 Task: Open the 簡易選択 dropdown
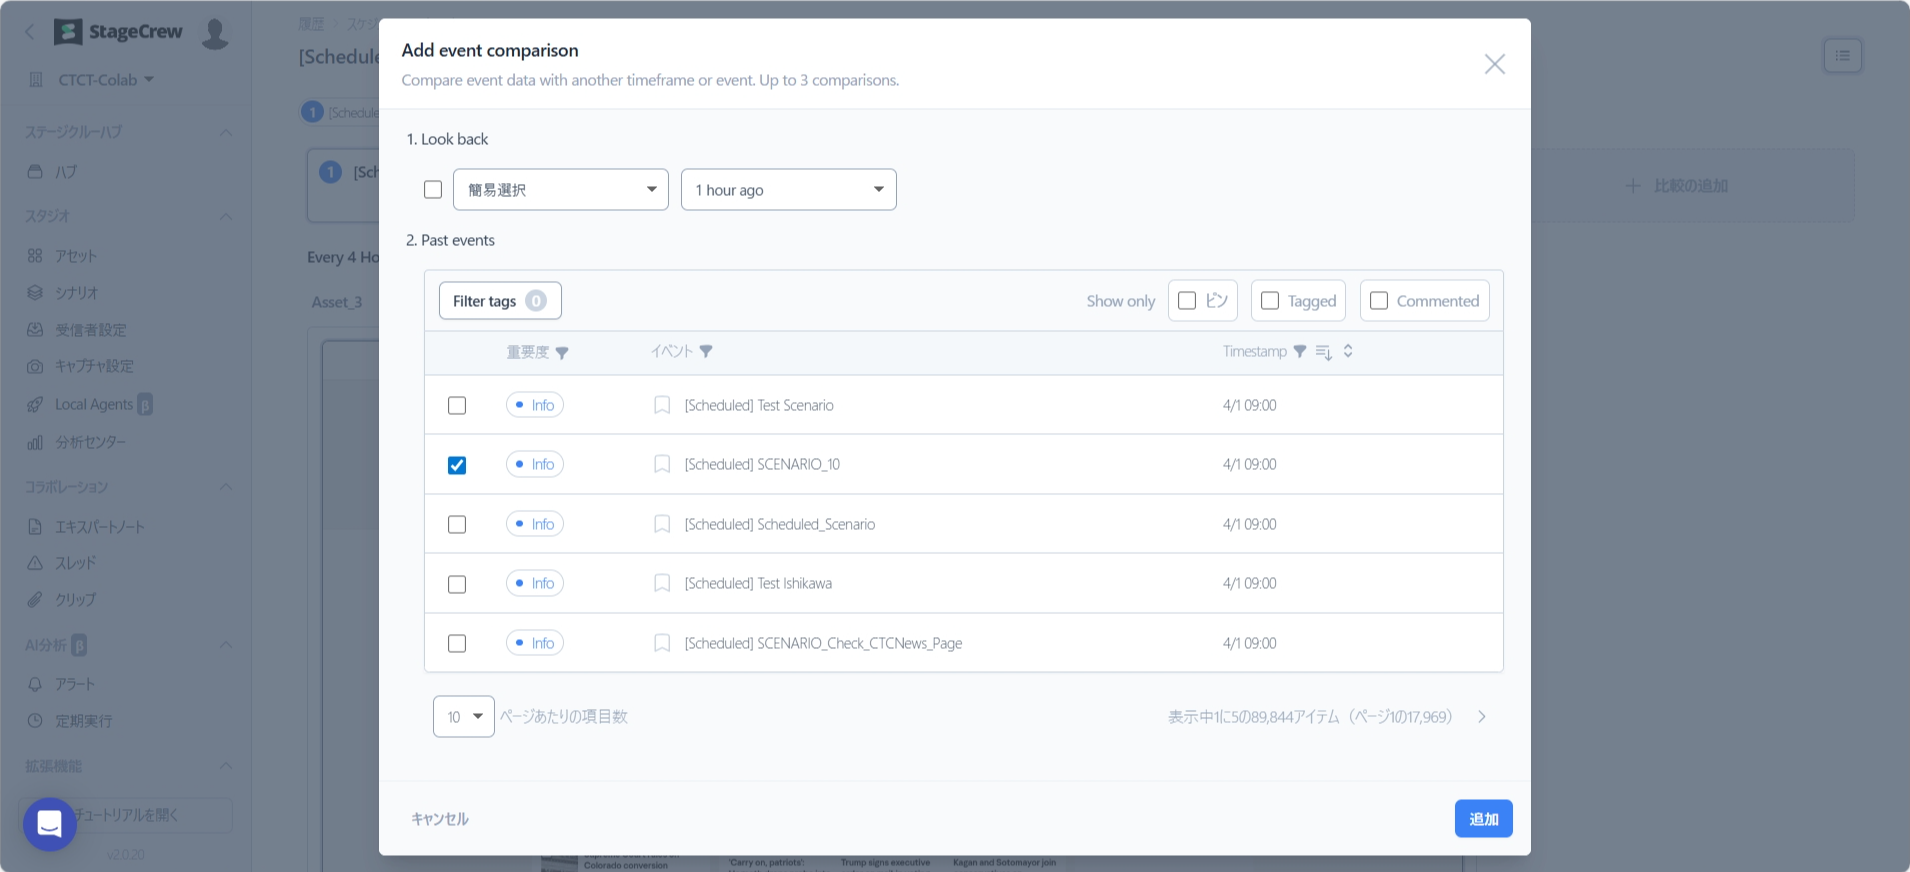tap(560, 190)
